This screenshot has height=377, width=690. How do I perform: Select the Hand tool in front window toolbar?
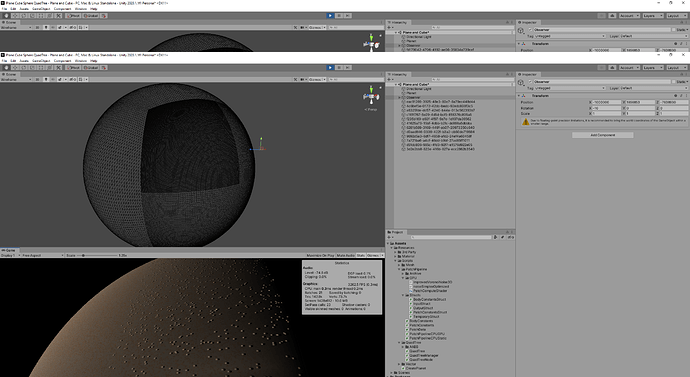[x=6, y=68]
